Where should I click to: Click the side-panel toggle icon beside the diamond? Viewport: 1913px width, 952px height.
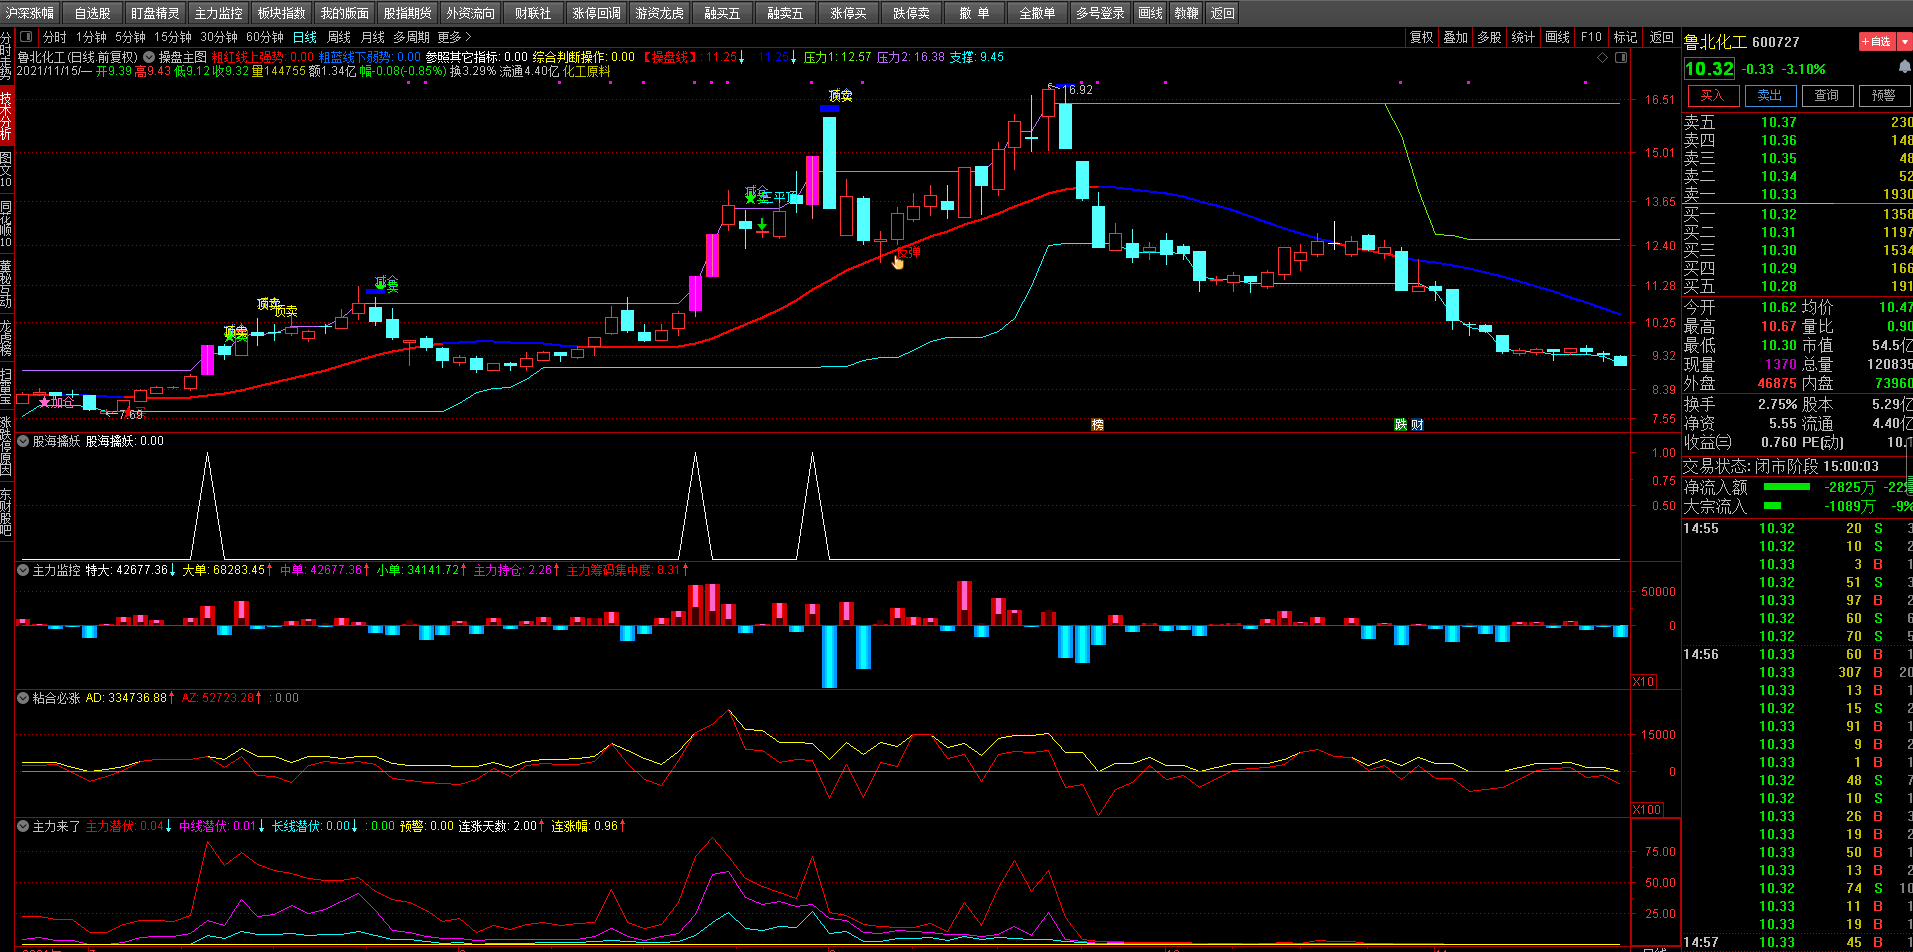(x=1621, y=58)
